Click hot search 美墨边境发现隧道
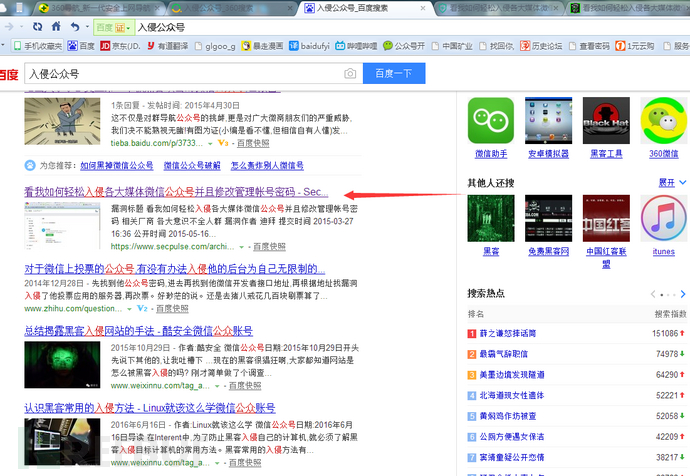Image resolution: width=690 pixels, height=476 pixels. click(x=512, y=375)
